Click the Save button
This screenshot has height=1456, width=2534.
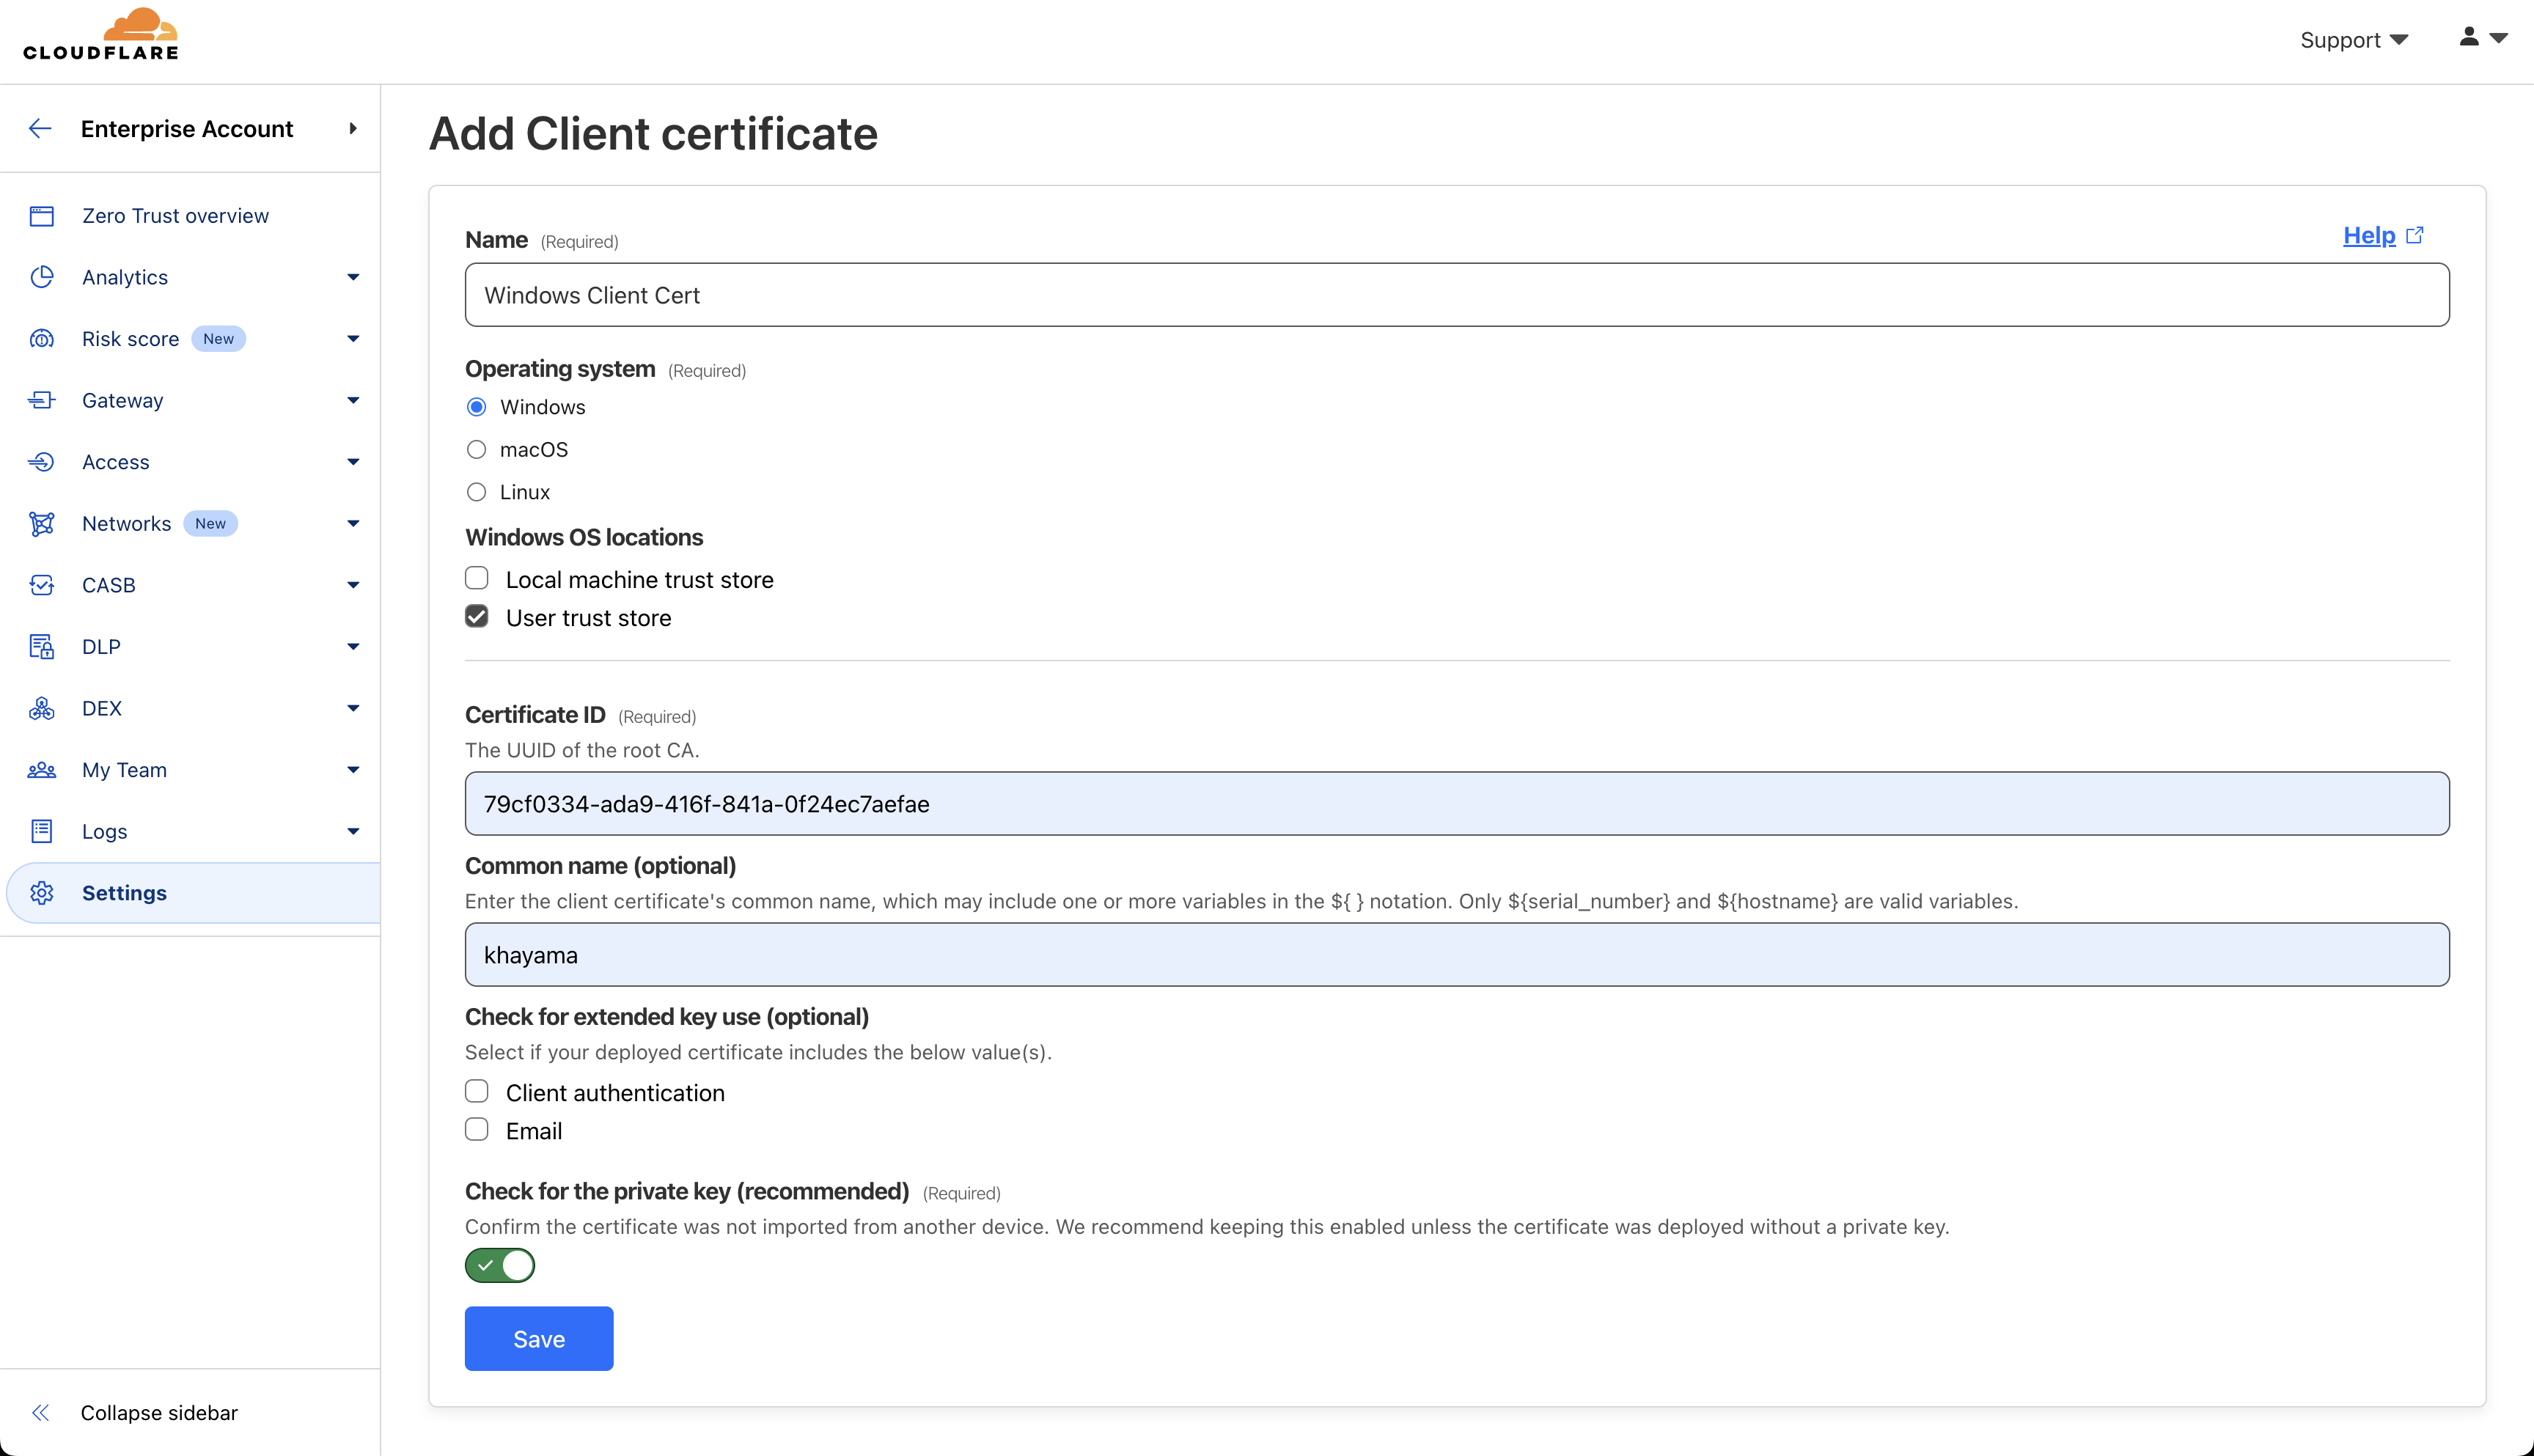[538, 1338]
